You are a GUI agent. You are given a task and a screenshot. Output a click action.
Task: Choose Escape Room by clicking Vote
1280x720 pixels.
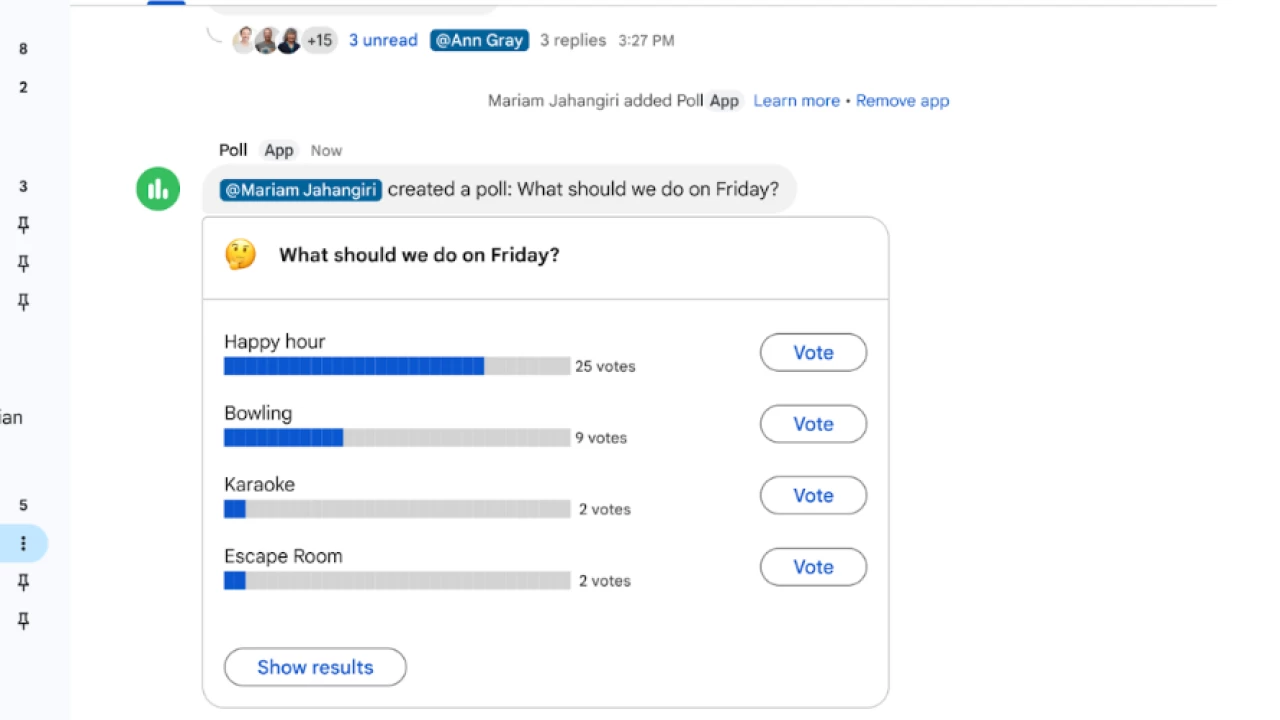(813, 567)
